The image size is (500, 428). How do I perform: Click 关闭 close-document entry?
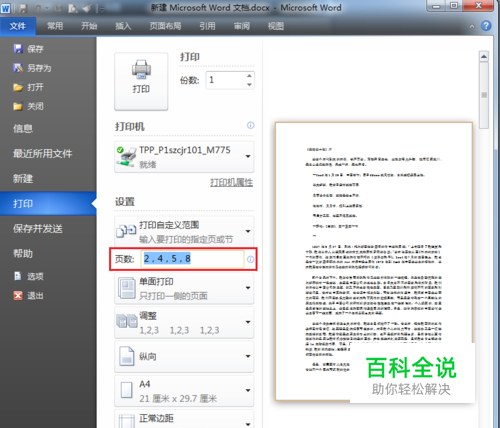coord(29,106)
